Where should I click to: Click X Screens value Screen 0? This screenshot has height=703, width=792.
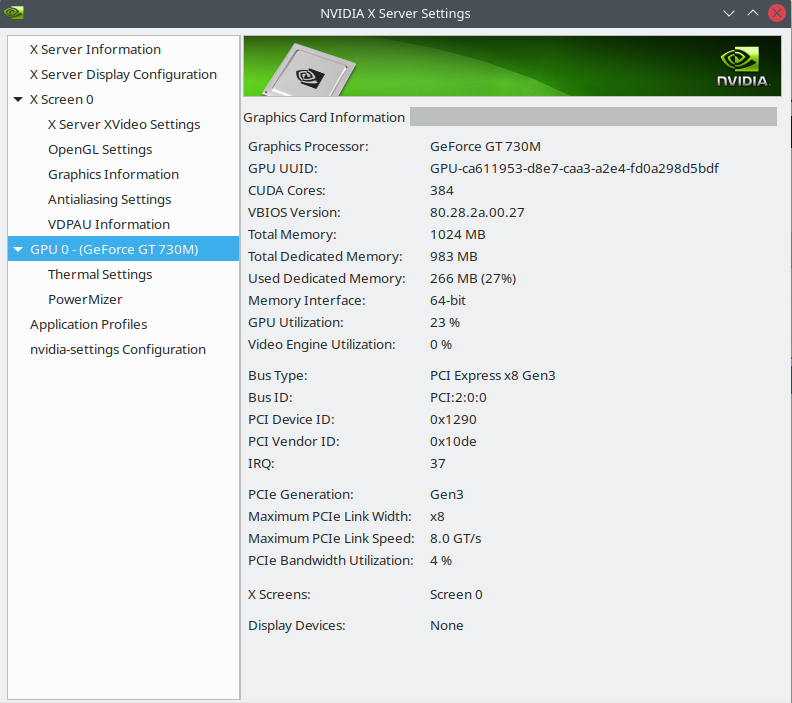pos(456,594)
